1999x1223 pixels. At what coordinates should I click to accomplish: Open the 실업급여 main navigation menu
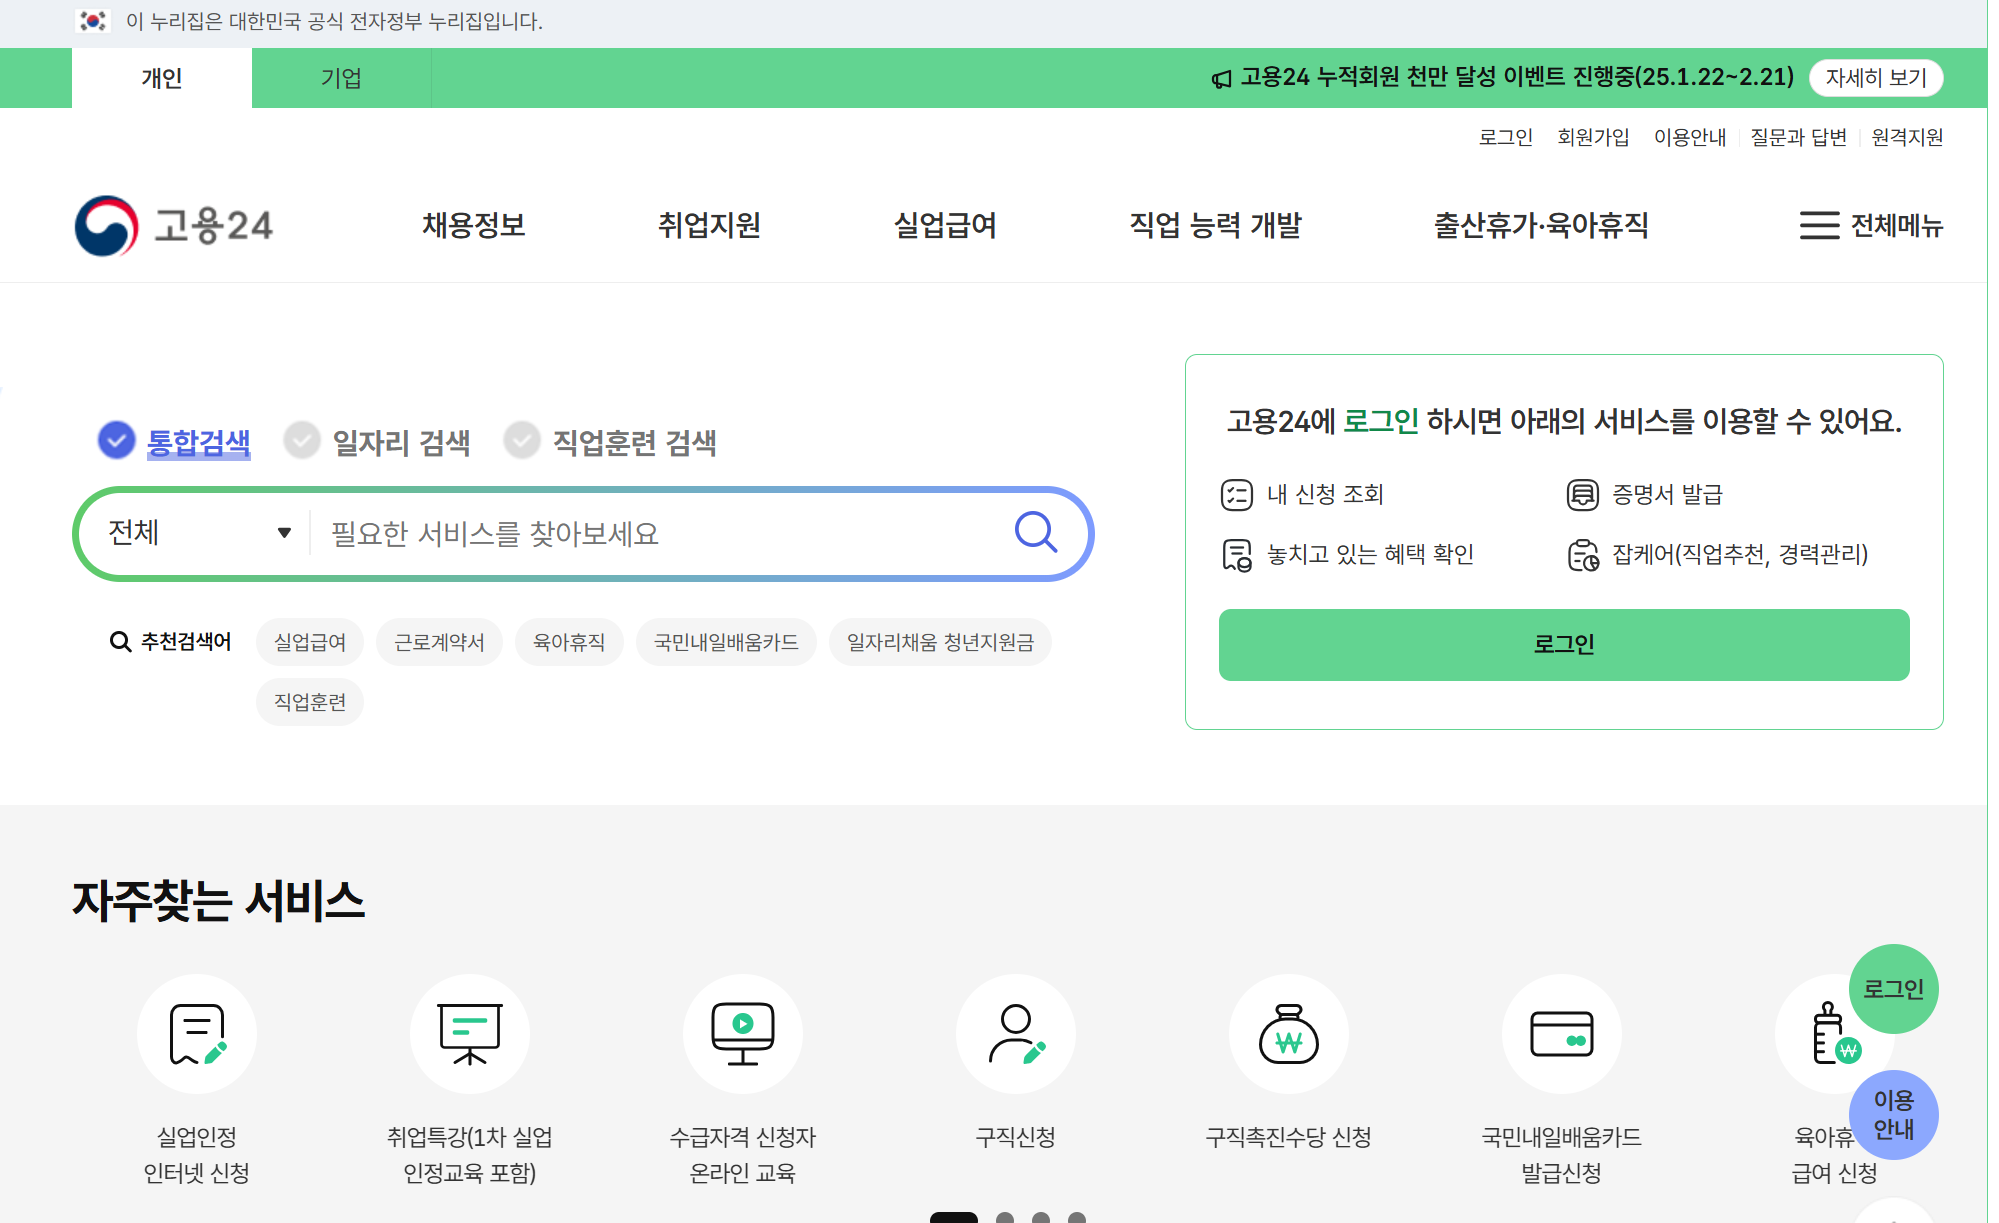point(944,226)
